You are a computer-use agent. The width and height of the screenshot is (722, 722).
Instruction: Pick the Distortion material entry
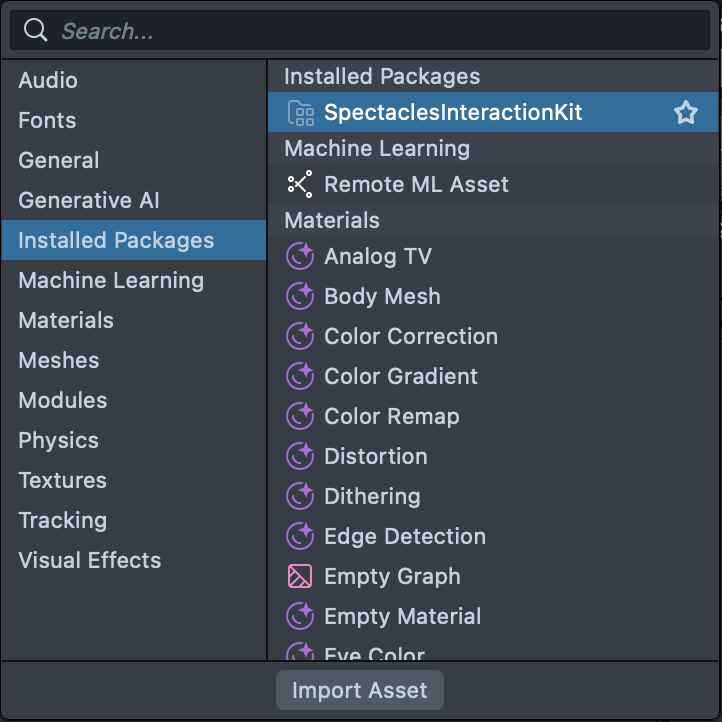coord(376,457)
